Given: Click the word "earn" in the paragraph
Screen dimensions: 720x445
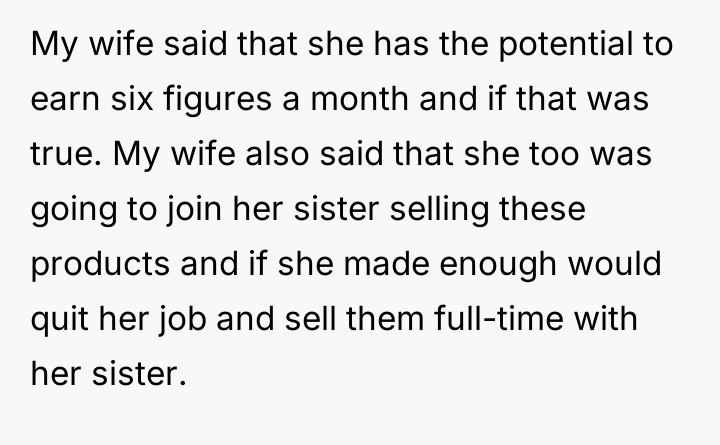Looking at the screenshot, I should coord(59,102).
